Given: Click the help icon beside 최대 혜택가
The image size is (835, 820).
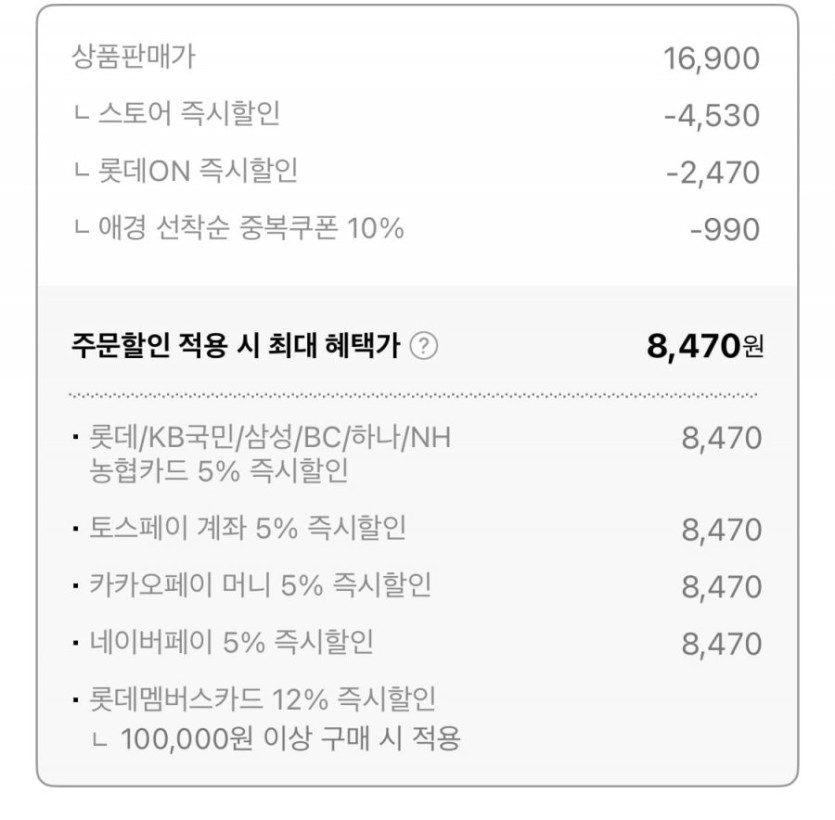Looking at the screenshot, I should click(425, 346).
